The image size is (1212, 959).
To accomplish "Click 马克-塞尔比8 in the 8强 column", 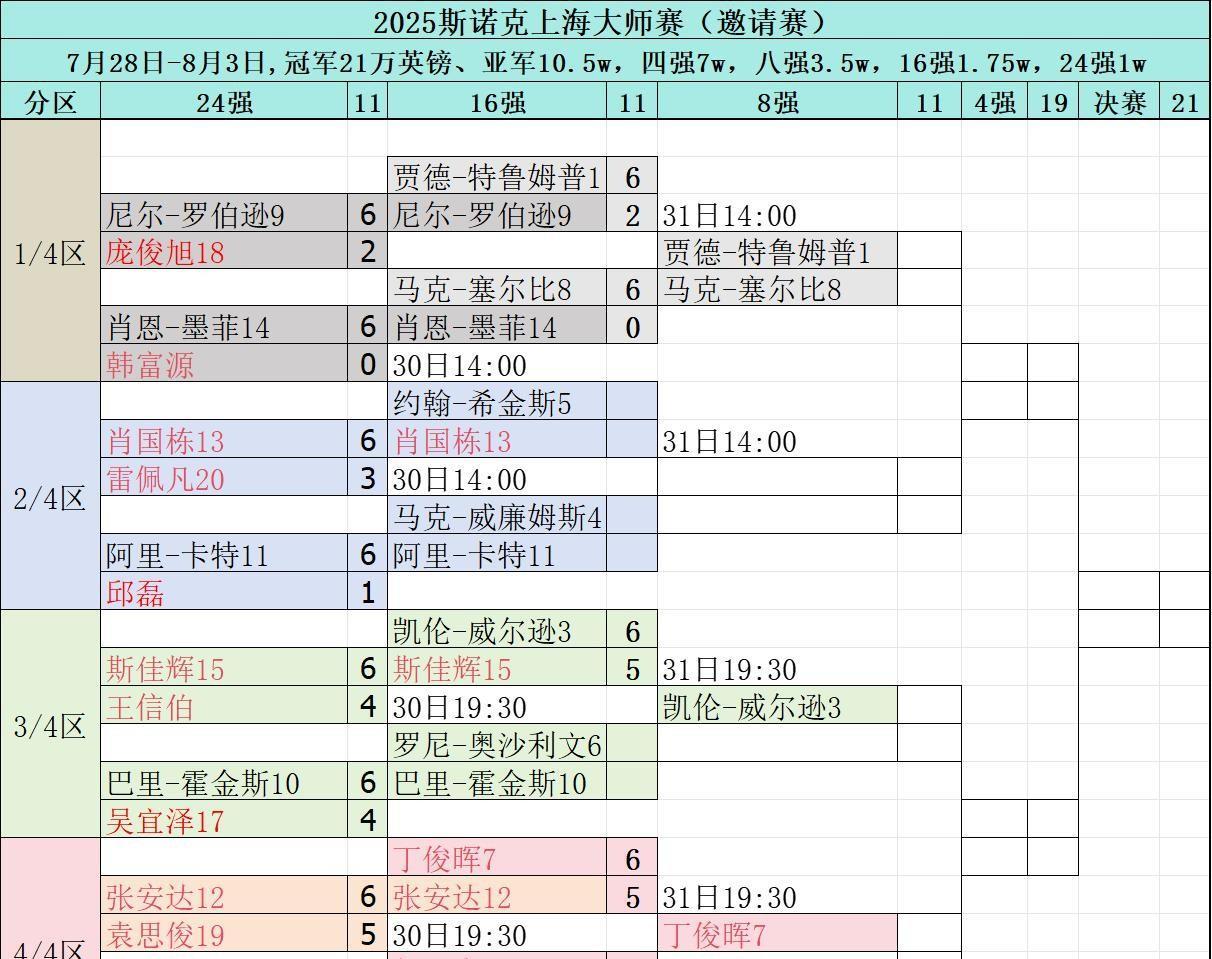I will point(777,289).
